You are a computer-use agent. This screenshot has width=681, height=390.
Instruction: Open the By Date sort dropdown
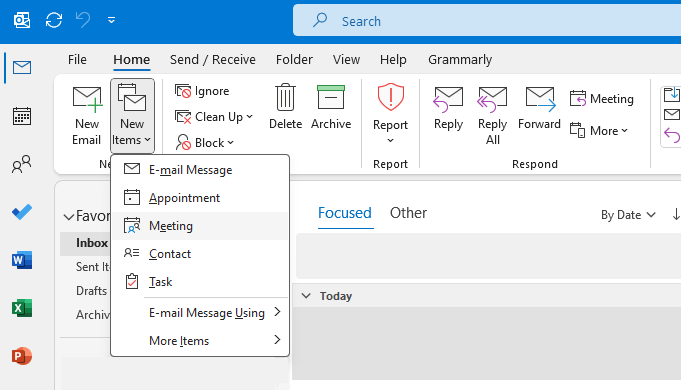click(x=628, y=215)
